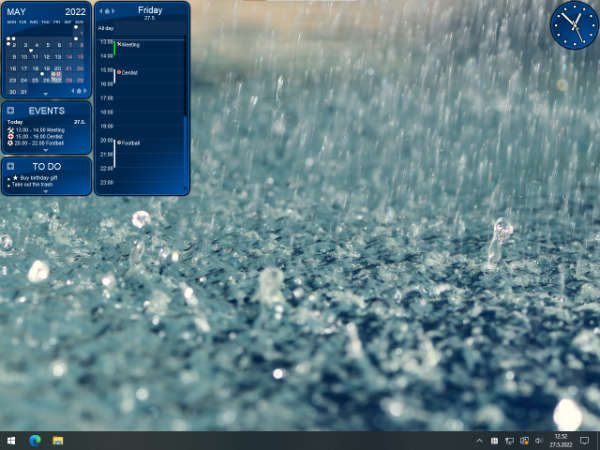Mark Take out the trash as done
This screenshot has width=600, height=450.
point(9,185)
